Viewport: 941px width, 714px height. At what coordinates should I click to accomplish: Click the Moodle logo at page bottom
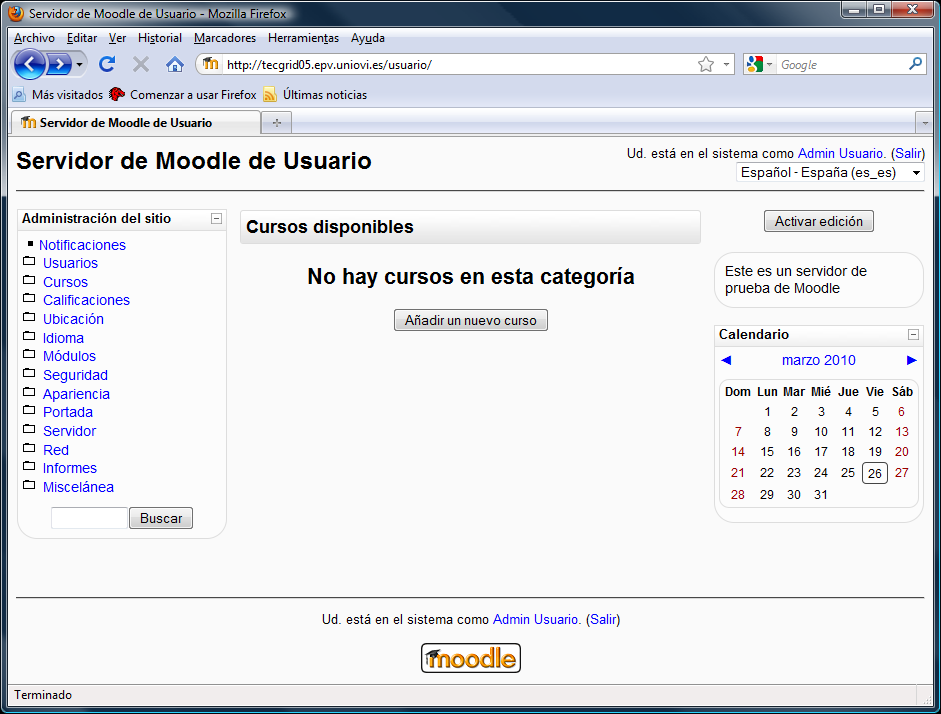(470, 658)
